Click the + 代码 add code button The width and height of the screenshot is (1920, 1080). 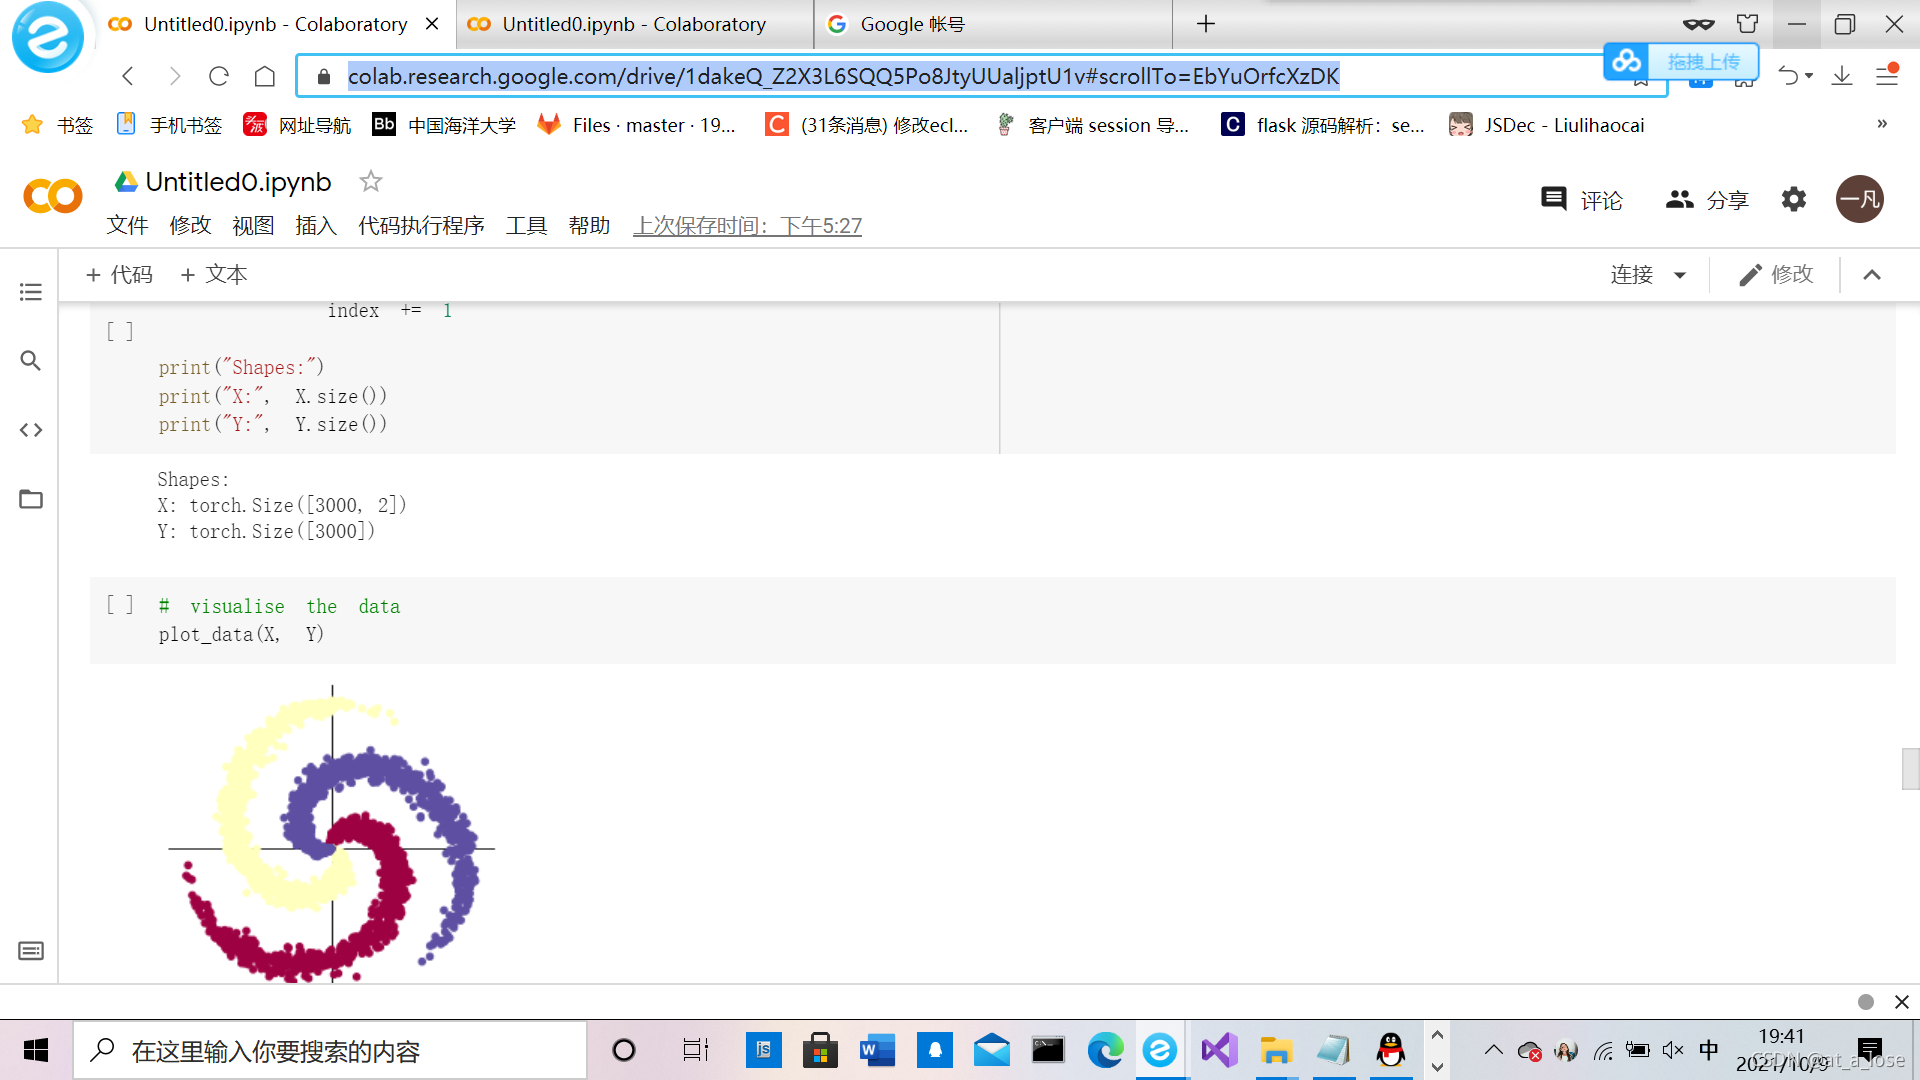(119, 275)
